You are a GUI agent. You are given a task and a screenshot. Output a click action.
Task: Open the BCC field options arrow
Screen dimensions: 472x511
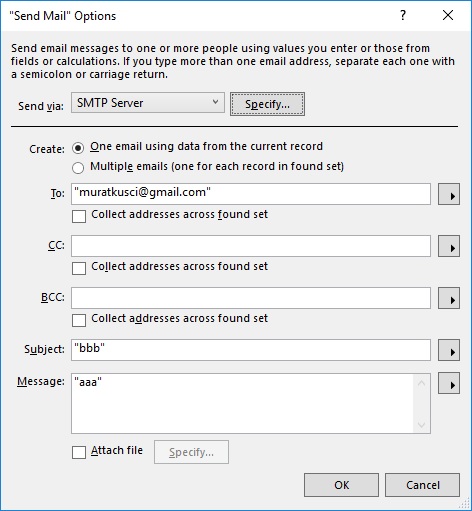click(449, 298)
